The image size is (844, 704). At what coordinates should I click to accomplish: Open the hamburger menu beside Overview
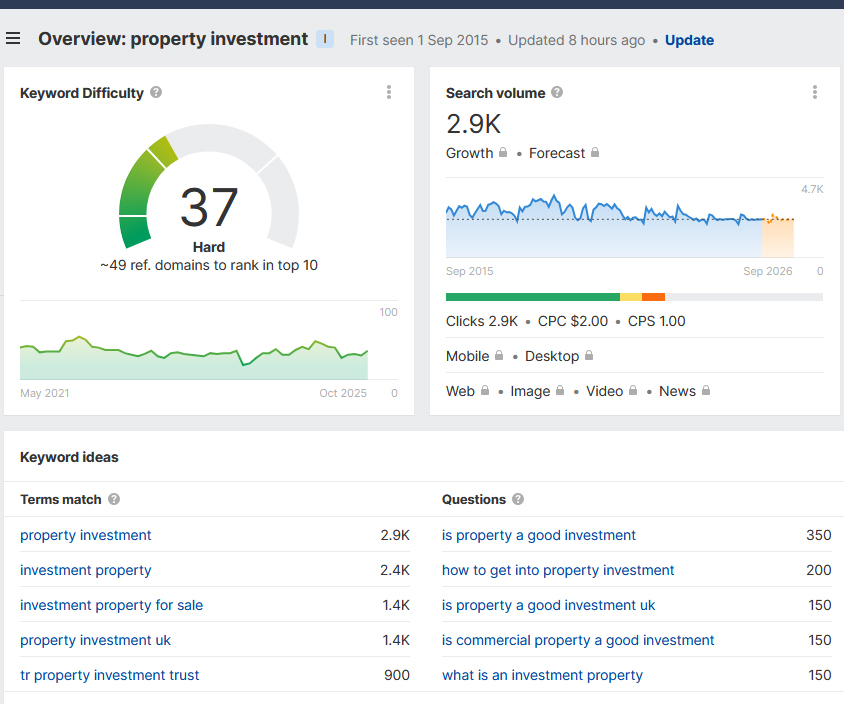coord(13,39)
